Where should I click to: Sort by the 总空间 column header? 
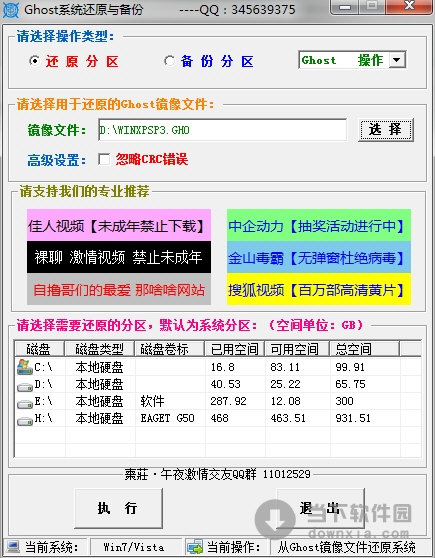(x=364, y=349)
